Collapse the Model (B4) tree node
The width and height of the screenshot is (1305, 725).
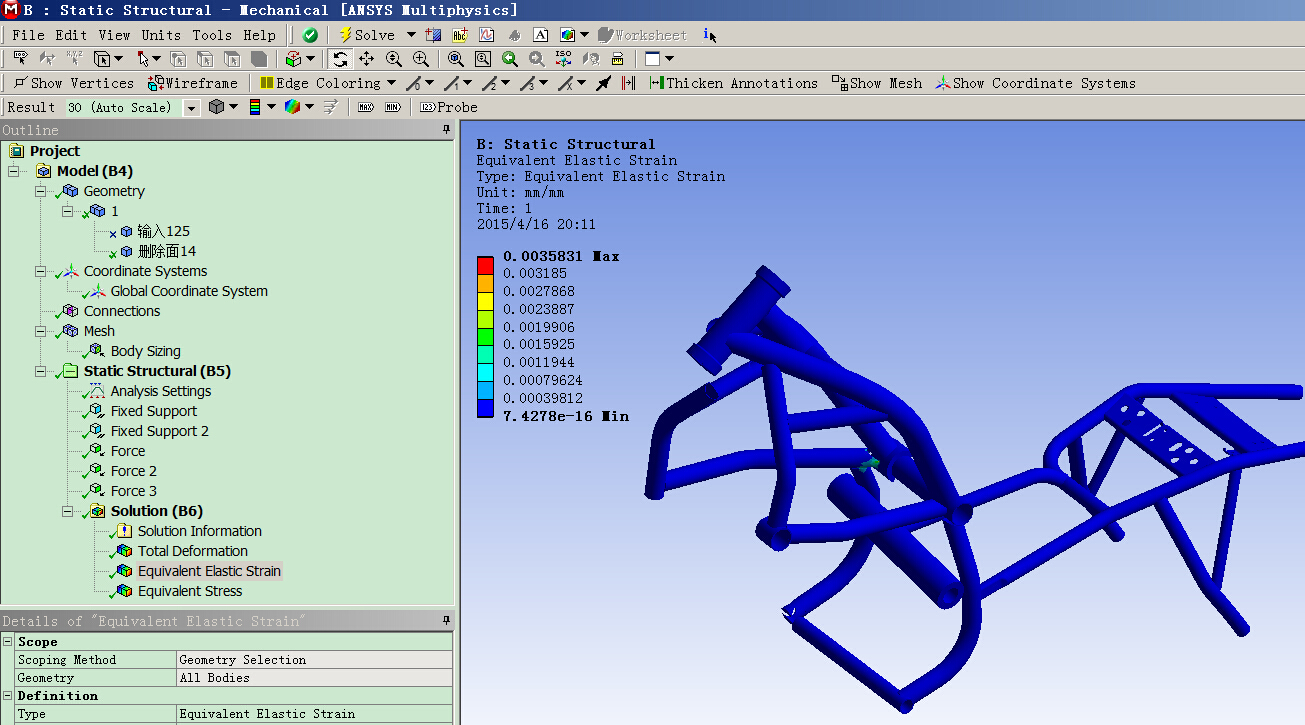pyautogui.click(x=14, y=171)
